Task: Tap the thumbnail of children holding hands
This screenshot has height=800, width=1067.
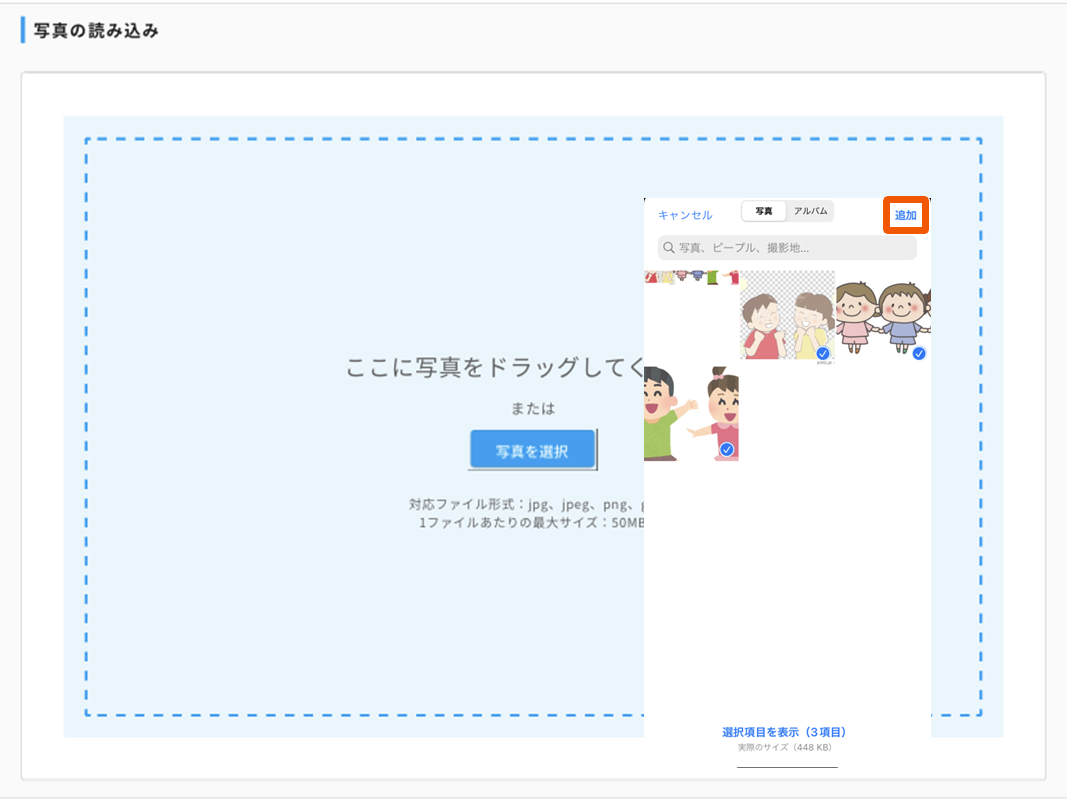Action: (x=882, y=312)
